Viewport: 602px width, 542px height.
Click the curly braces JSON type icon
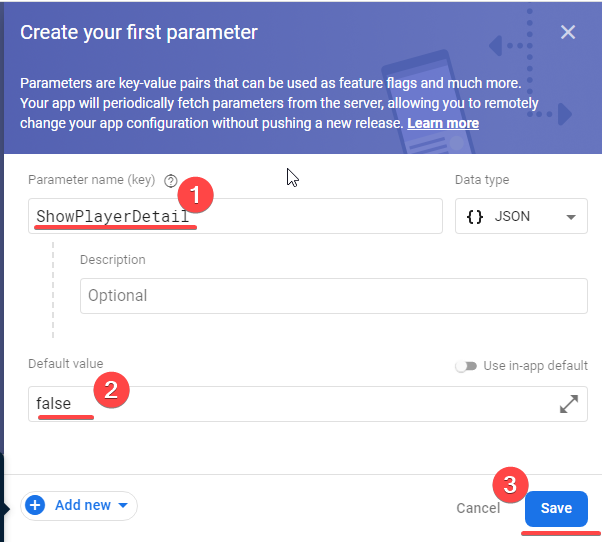click(x=476, y=216)
